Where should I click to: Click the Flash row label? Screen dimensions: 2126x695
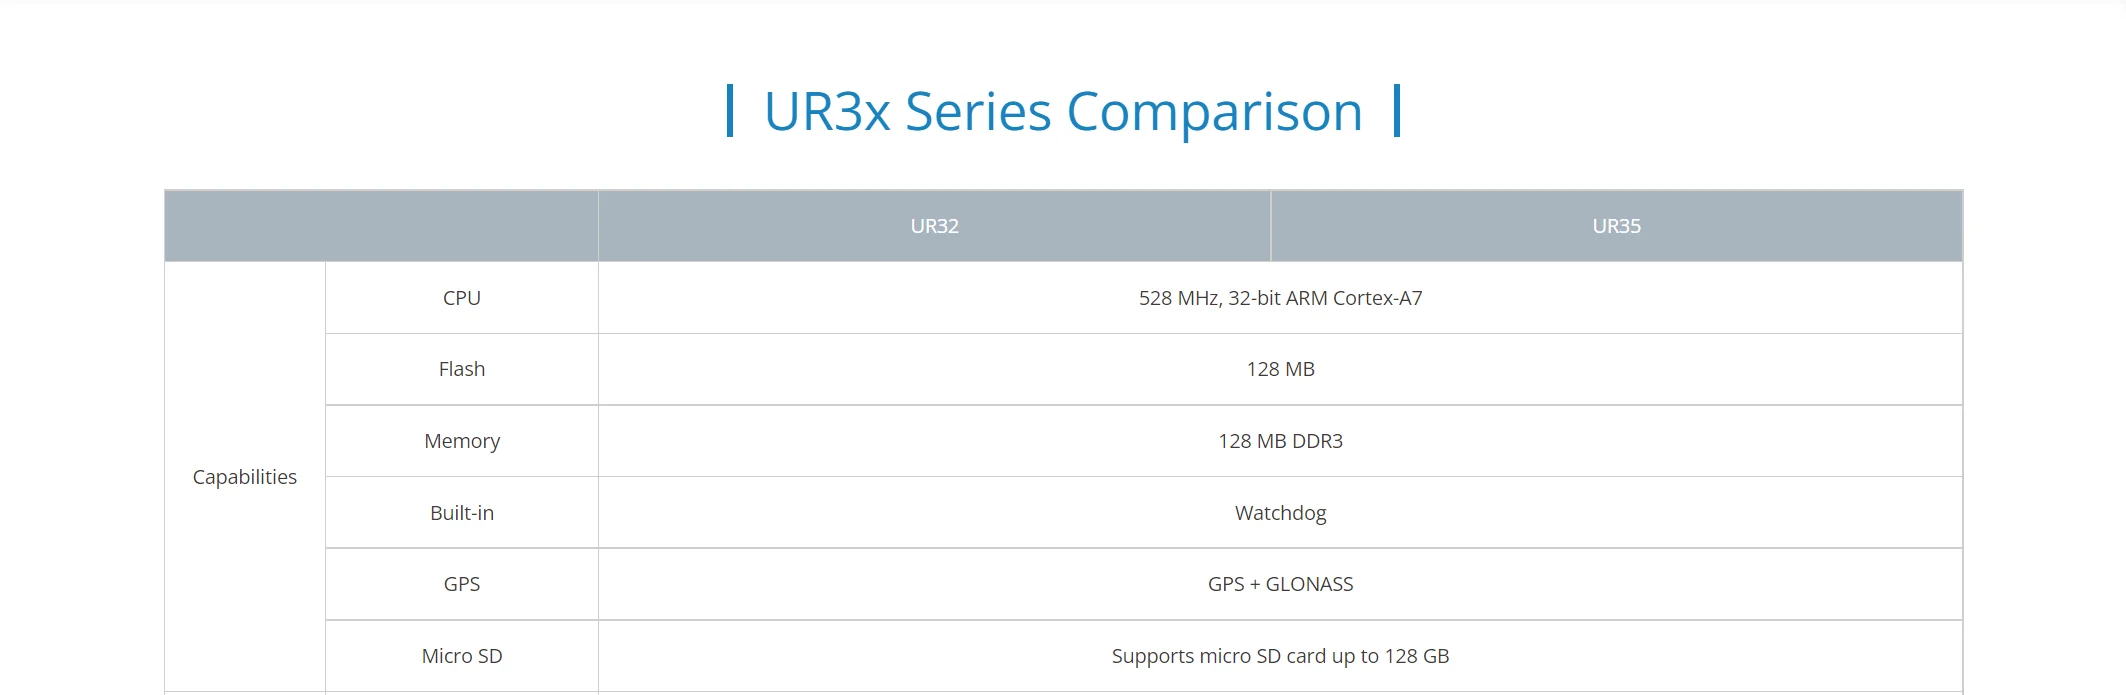462,369
